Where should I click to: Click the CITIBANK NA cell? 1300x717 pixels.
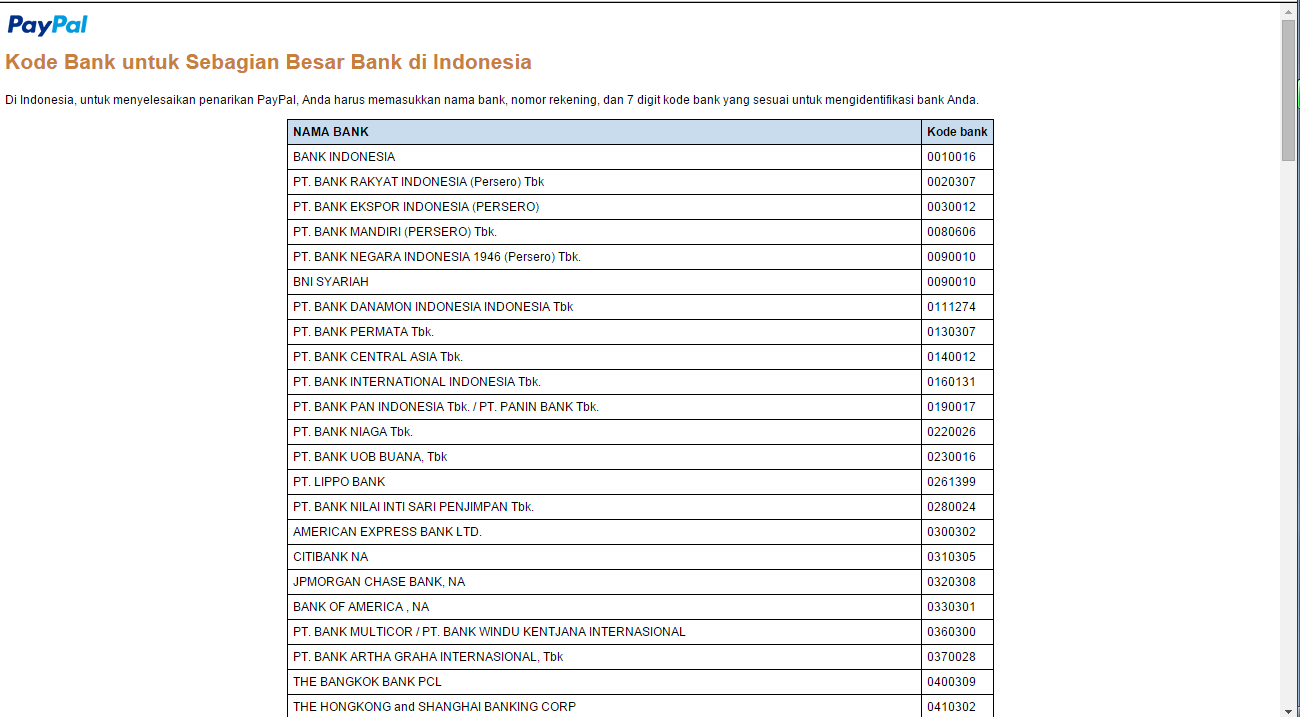[604, 557]
